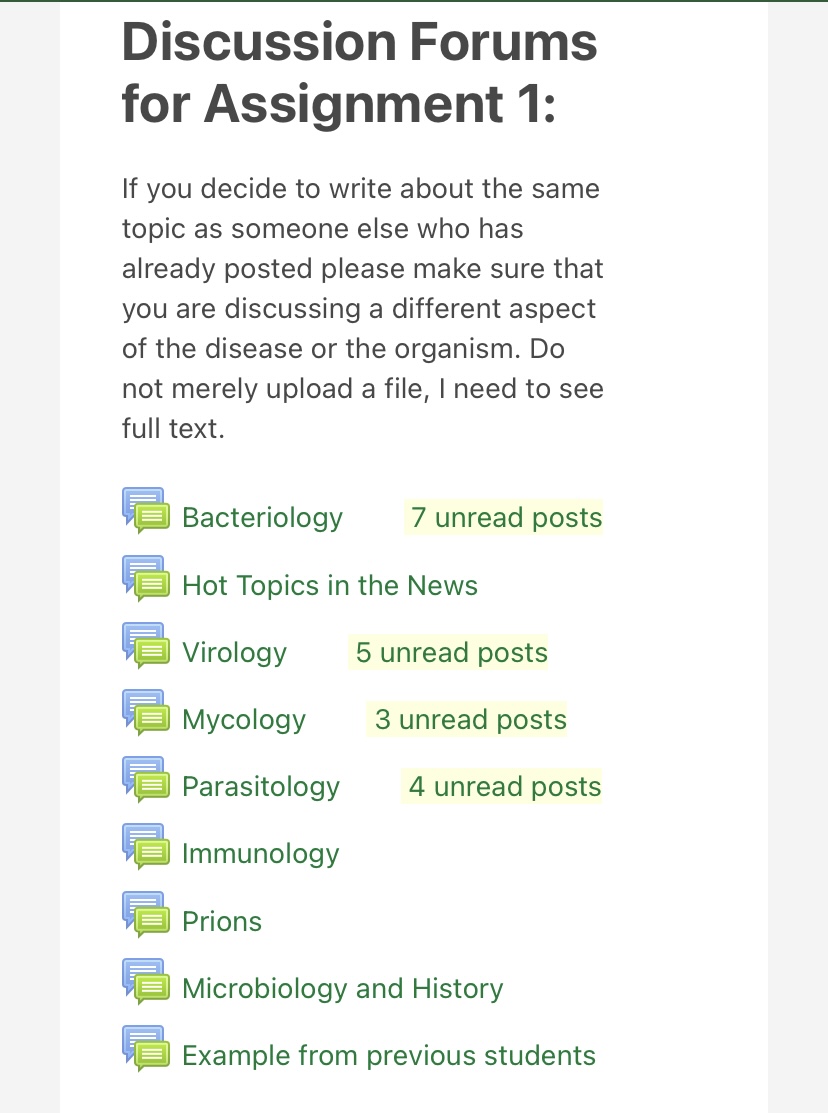Click the Mycology forum icon
Screen dimensions: 828x1113
tap(145, 711)
